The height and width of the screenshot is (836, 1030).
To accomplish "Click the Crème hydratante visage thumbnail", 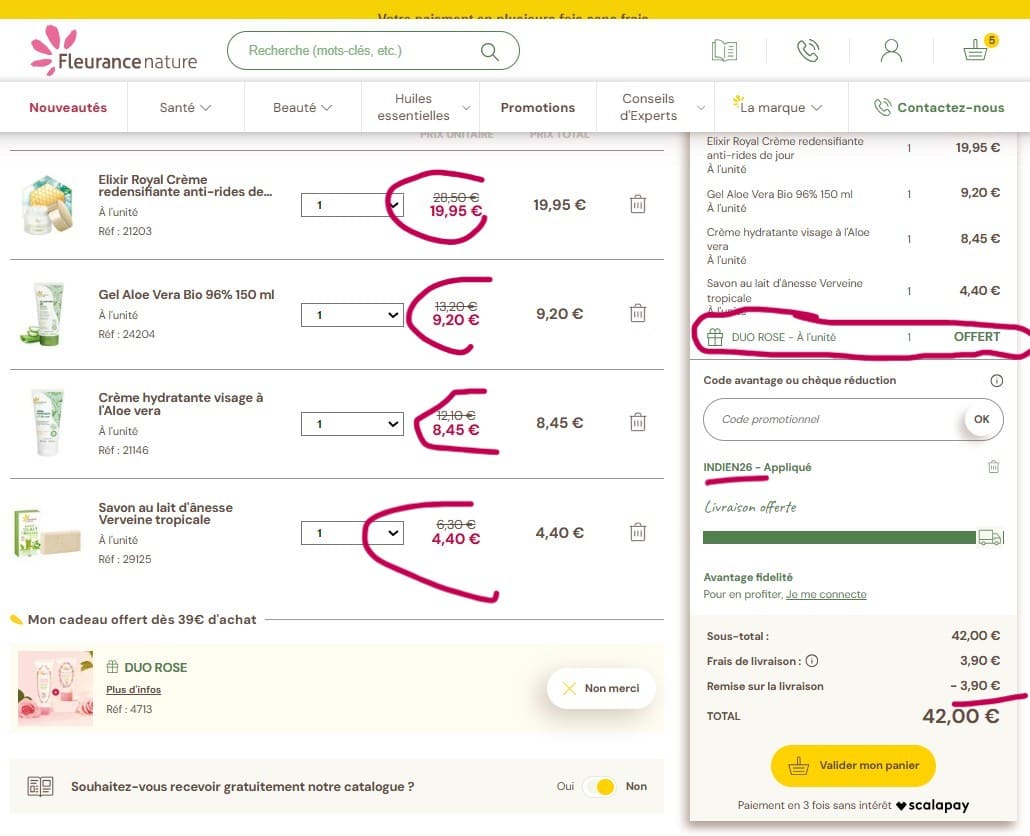I will point(47,423).
